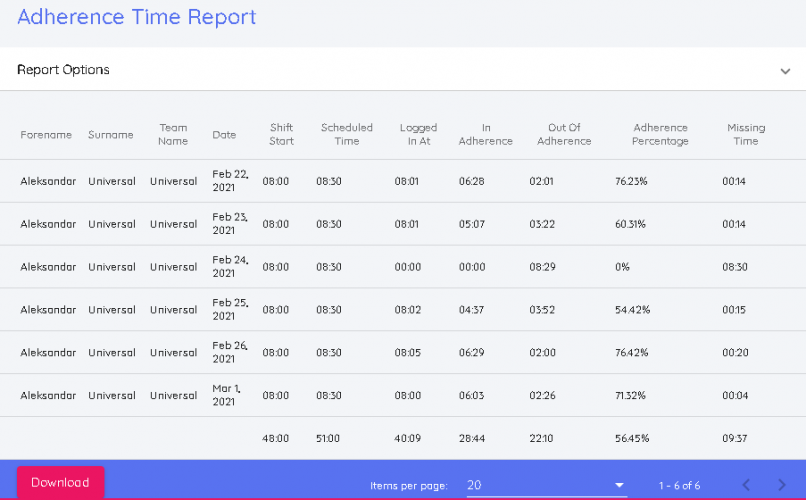Image resolution: width=806 pixels, height=500 pixels.
Task: Sort by Forename column header
Action: point(46,135)
